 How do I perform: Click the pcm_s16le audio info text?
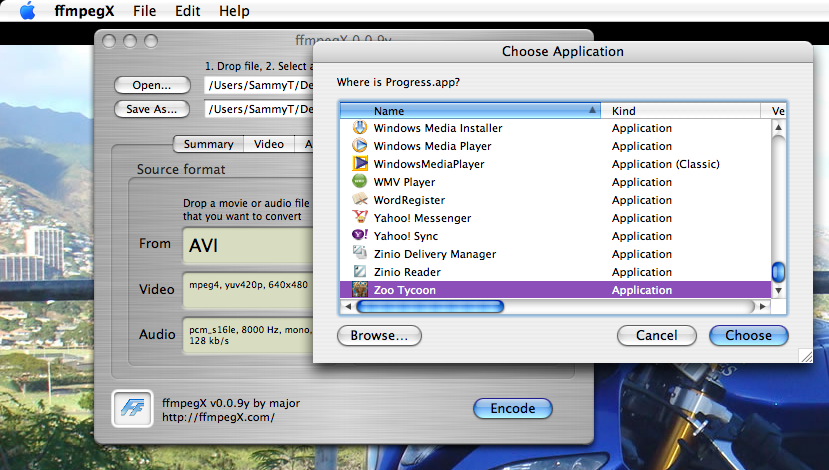coord(251,335)
